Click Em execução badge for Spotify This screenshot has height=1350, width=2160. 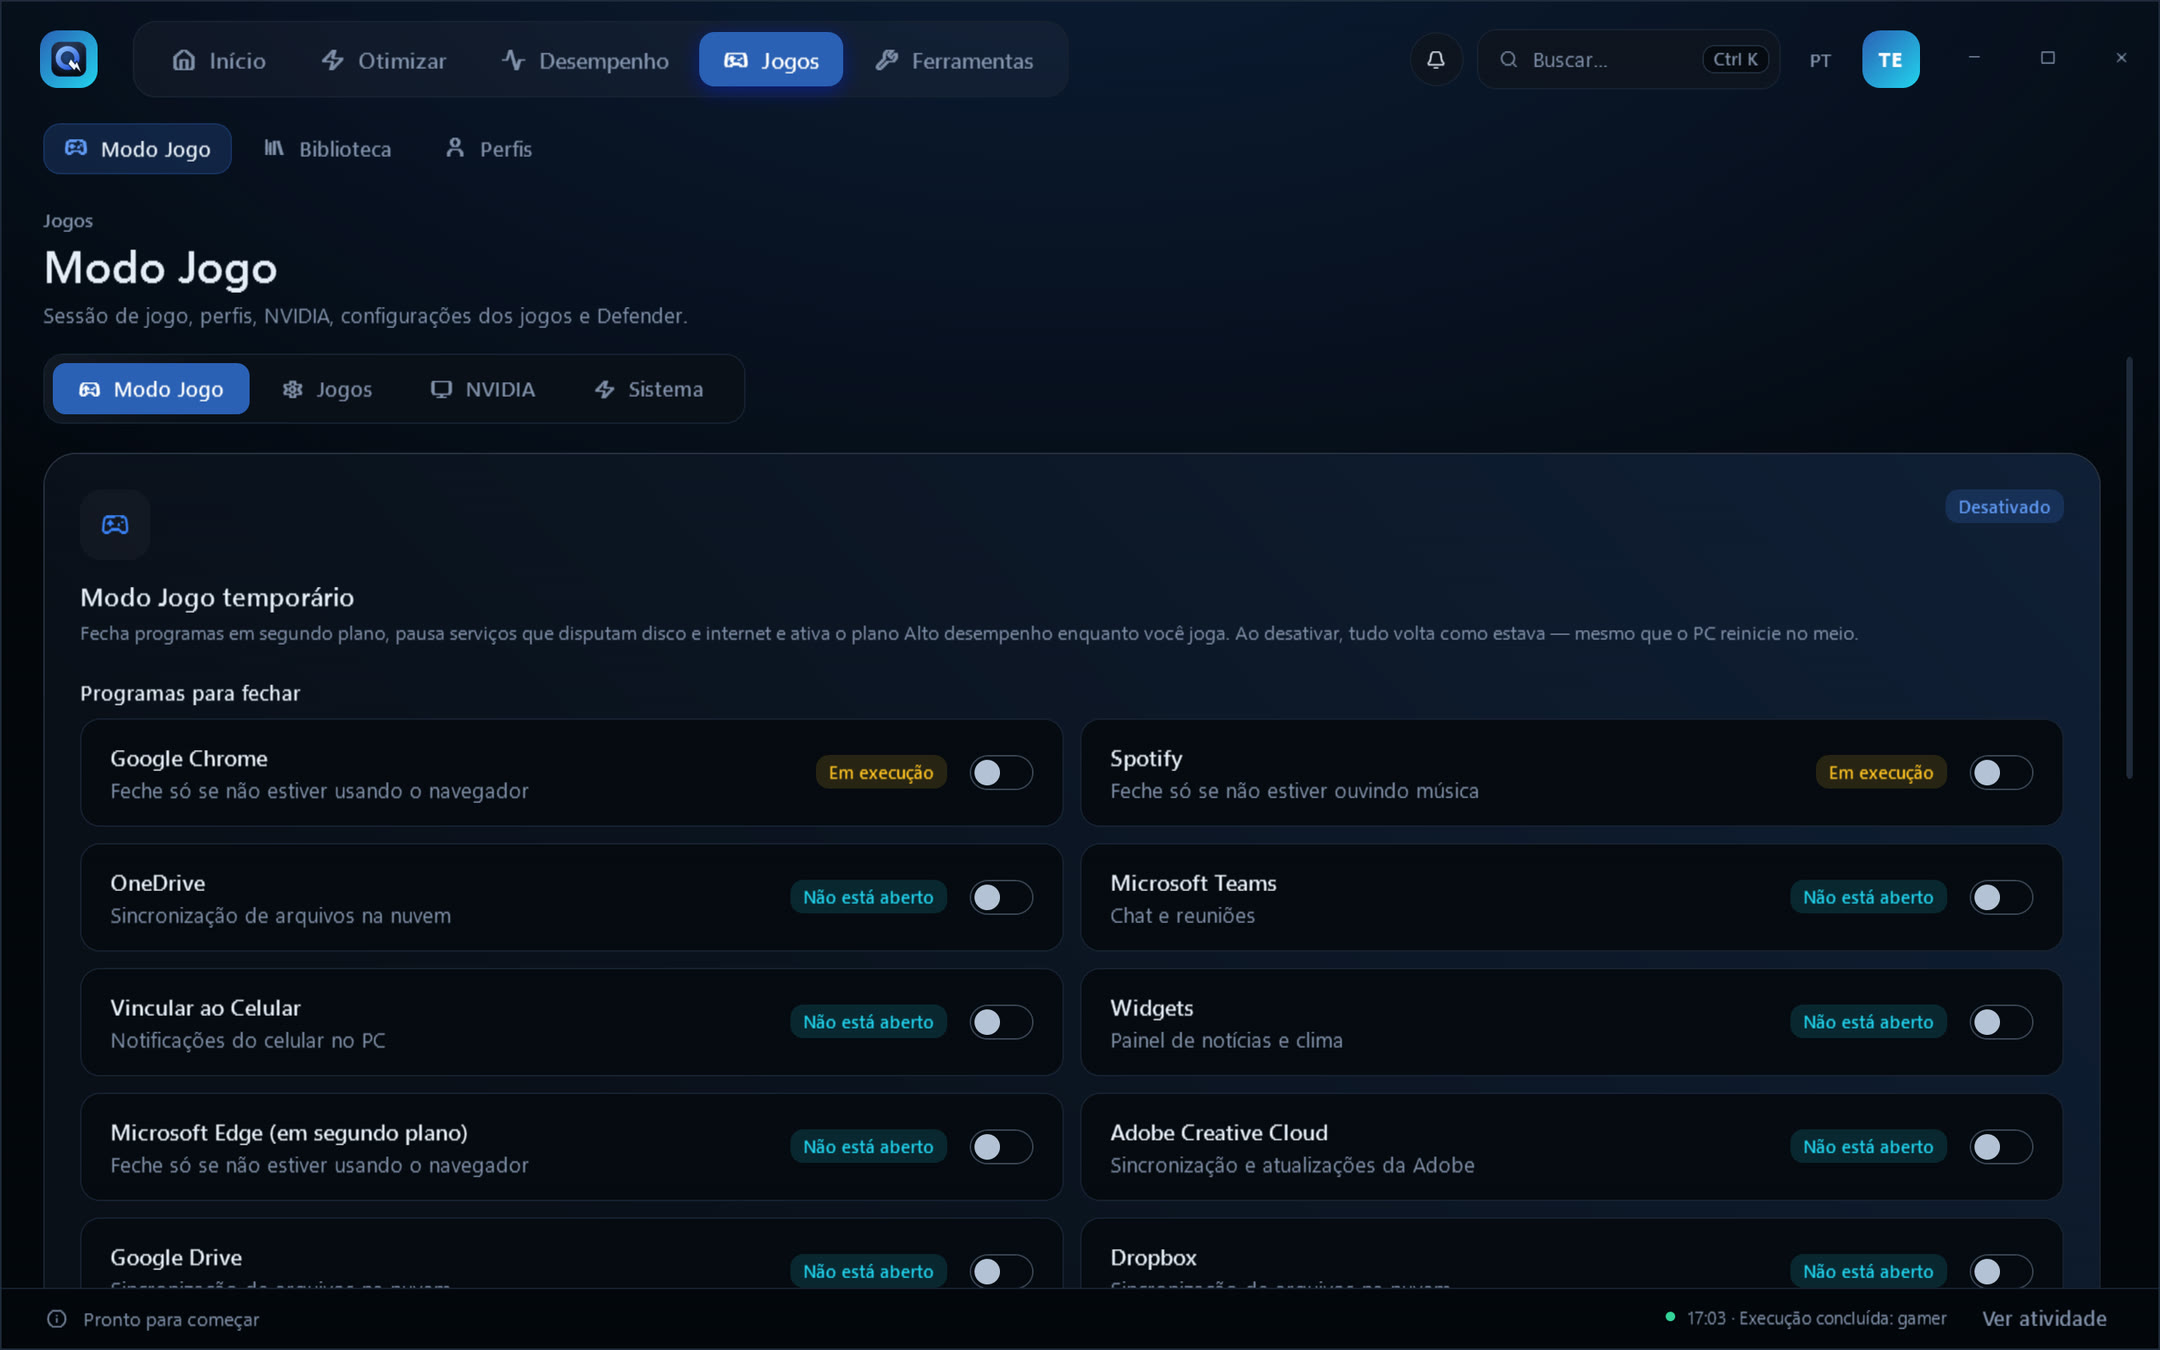(1881, 772)
